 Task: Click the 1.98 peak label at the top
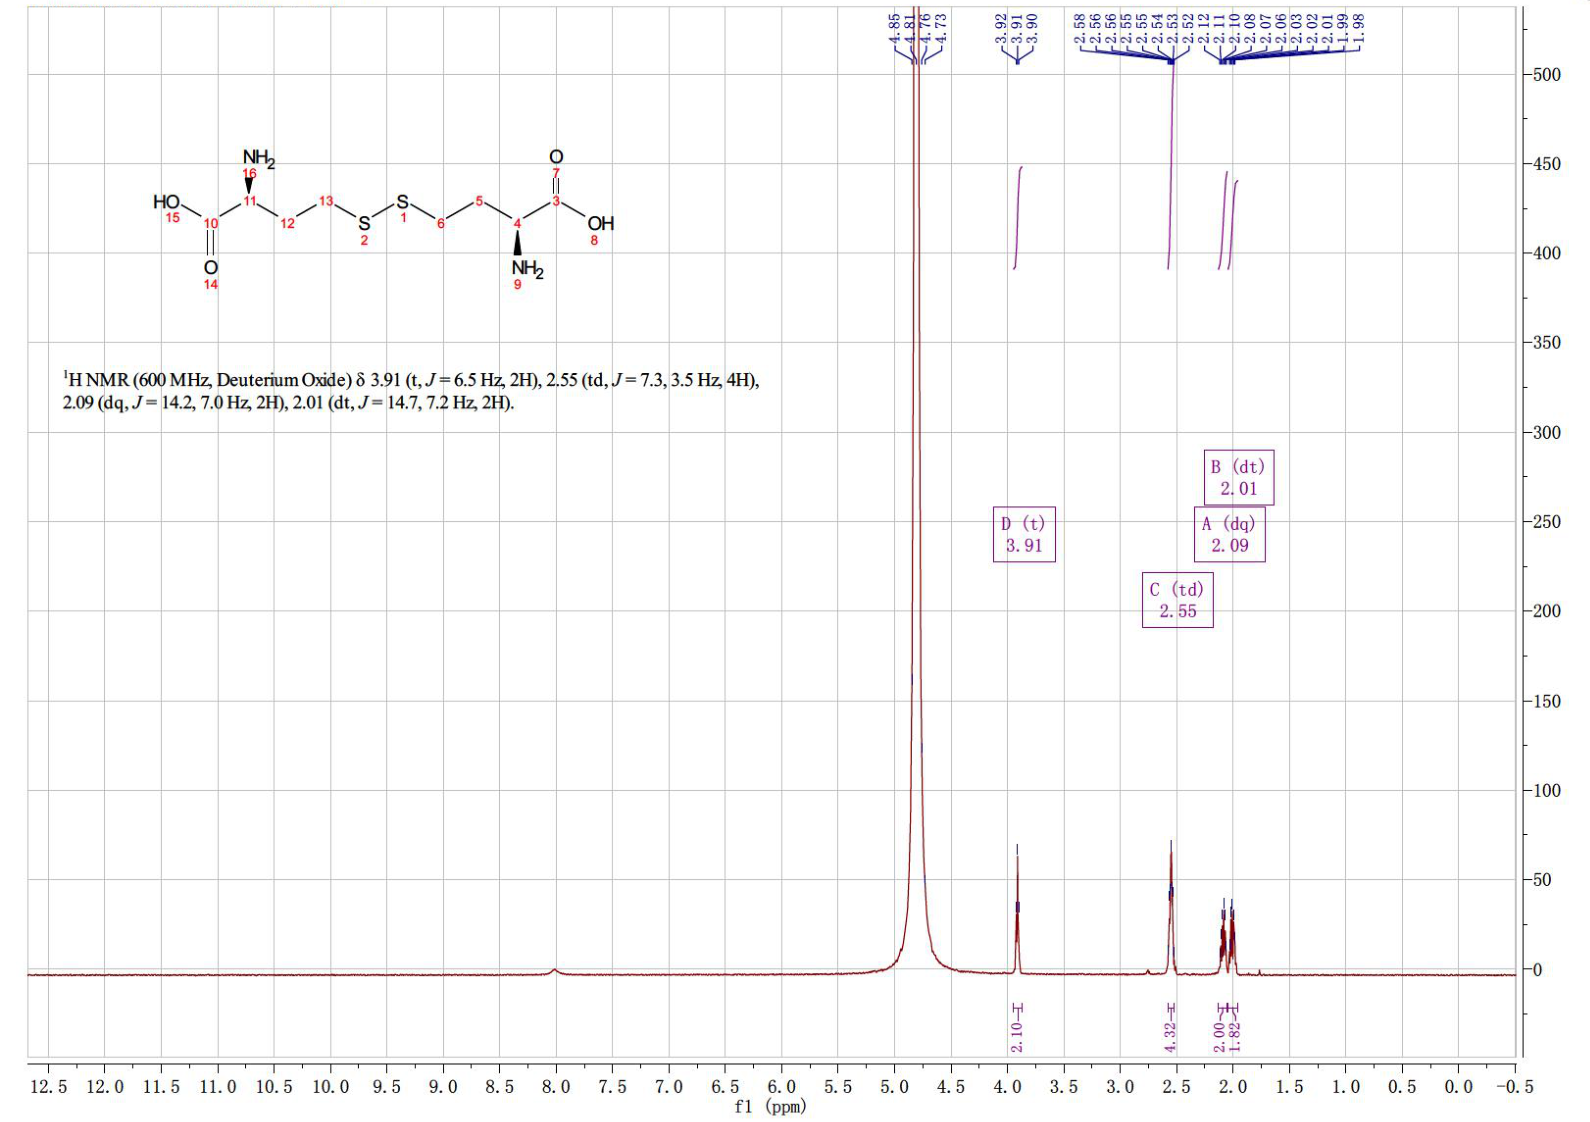point(1358,27)
